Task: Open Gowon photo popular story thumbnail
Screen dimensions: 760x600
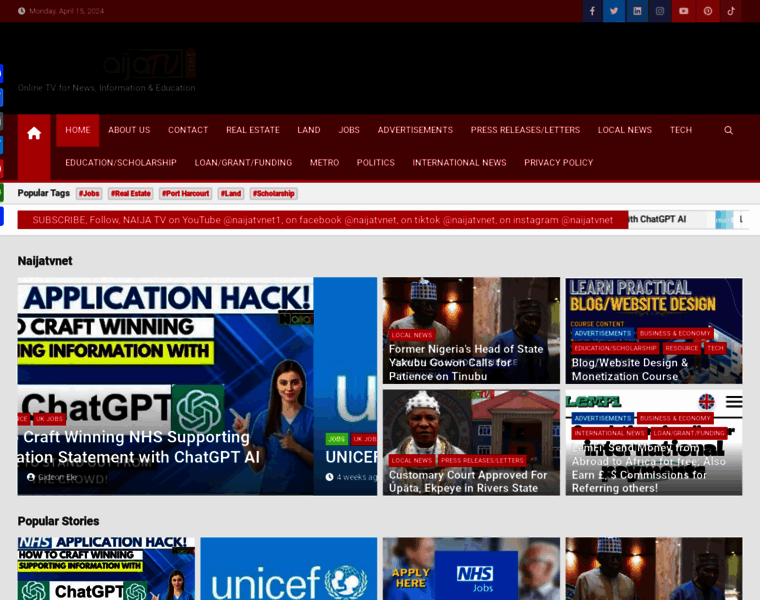Action: click(x=654, y=568)
